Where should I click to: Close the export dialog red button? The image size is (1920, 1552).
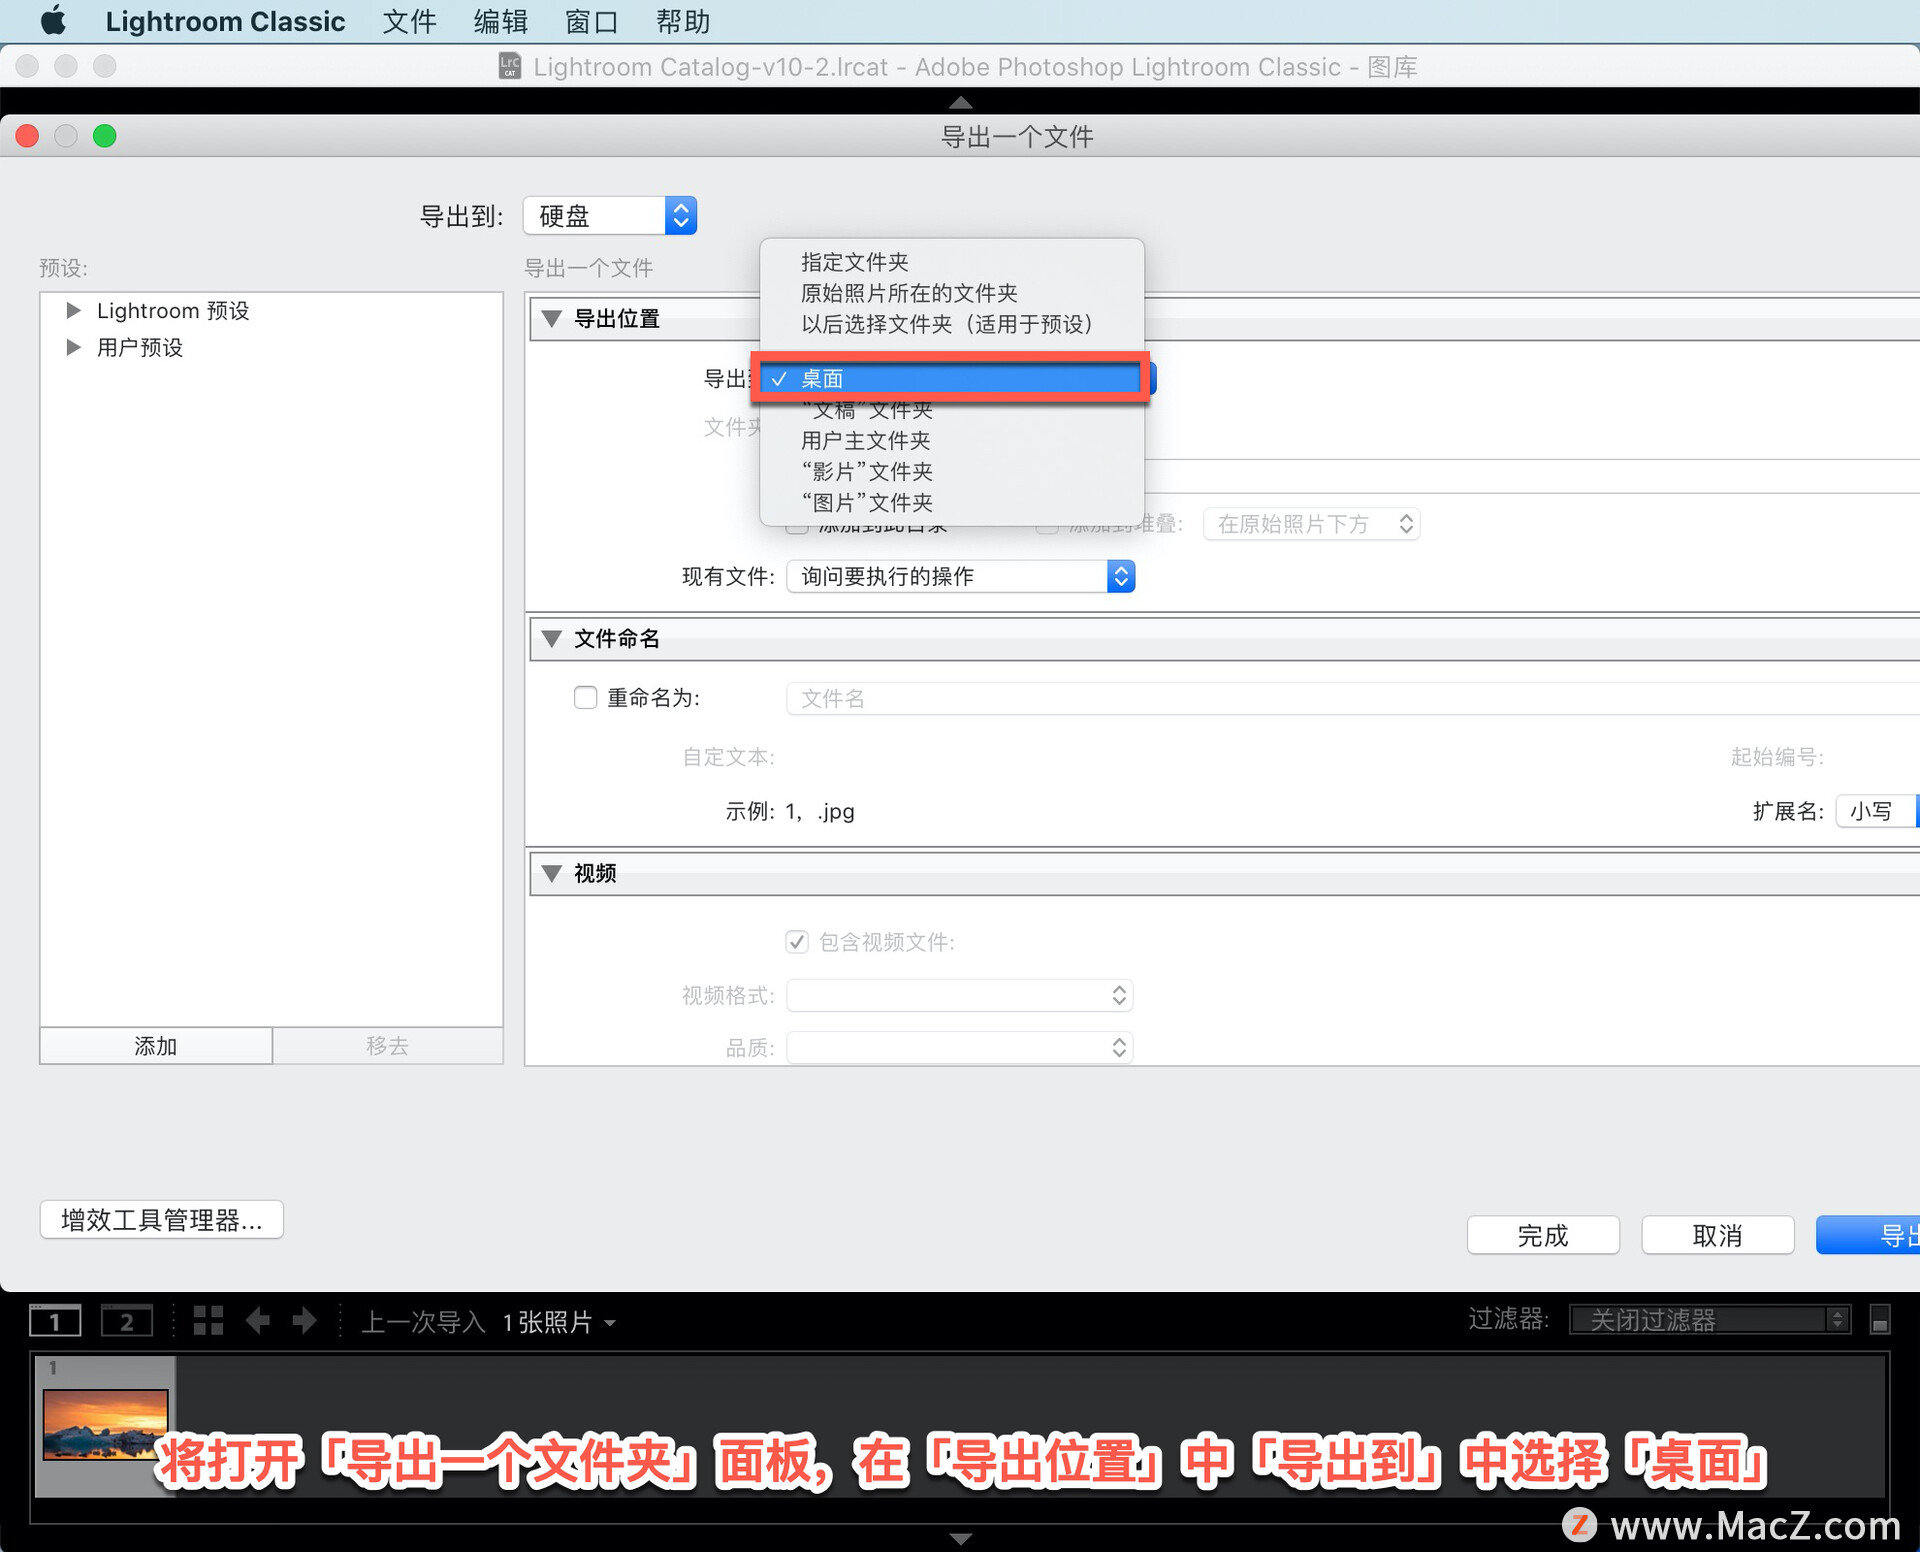[x=28, y=136]
